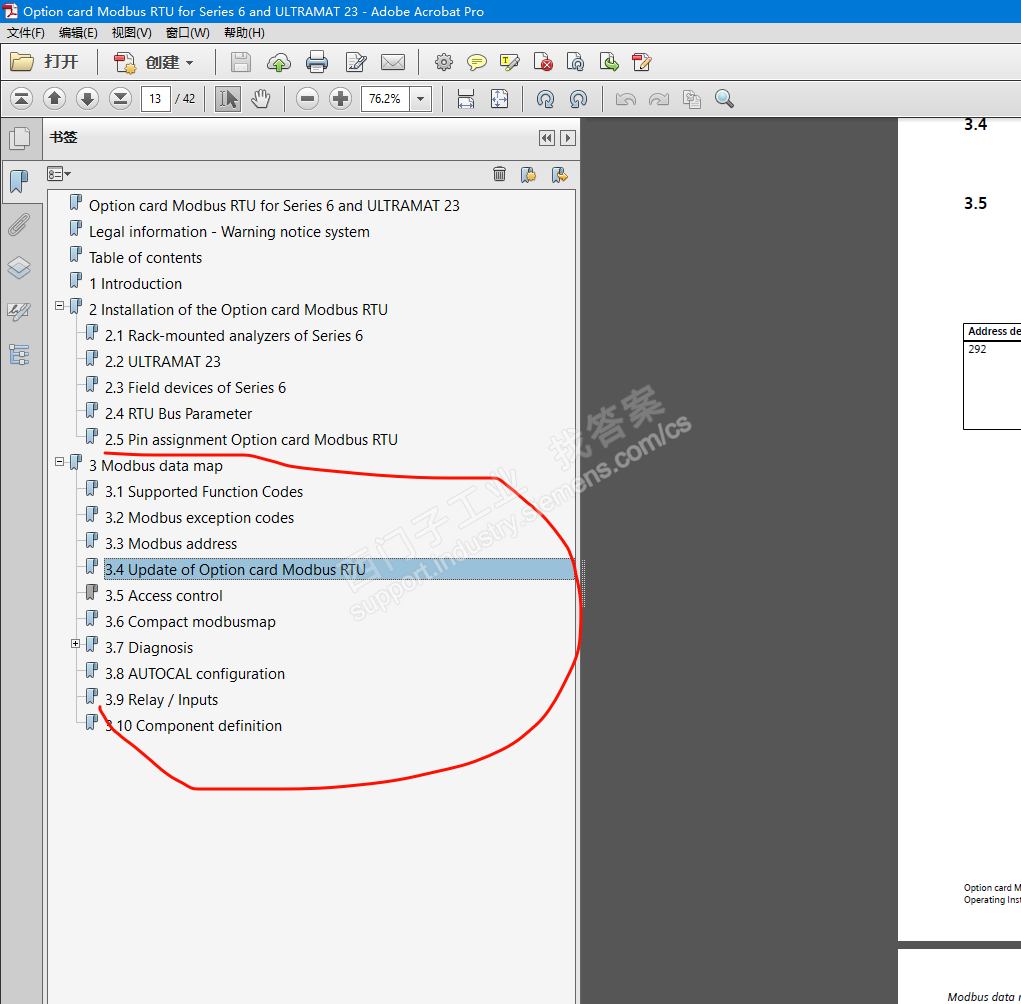Viewport: 1021px width, 1004px height.
Task: Click the Save disk icon
Action: click(x=241, y=63)
